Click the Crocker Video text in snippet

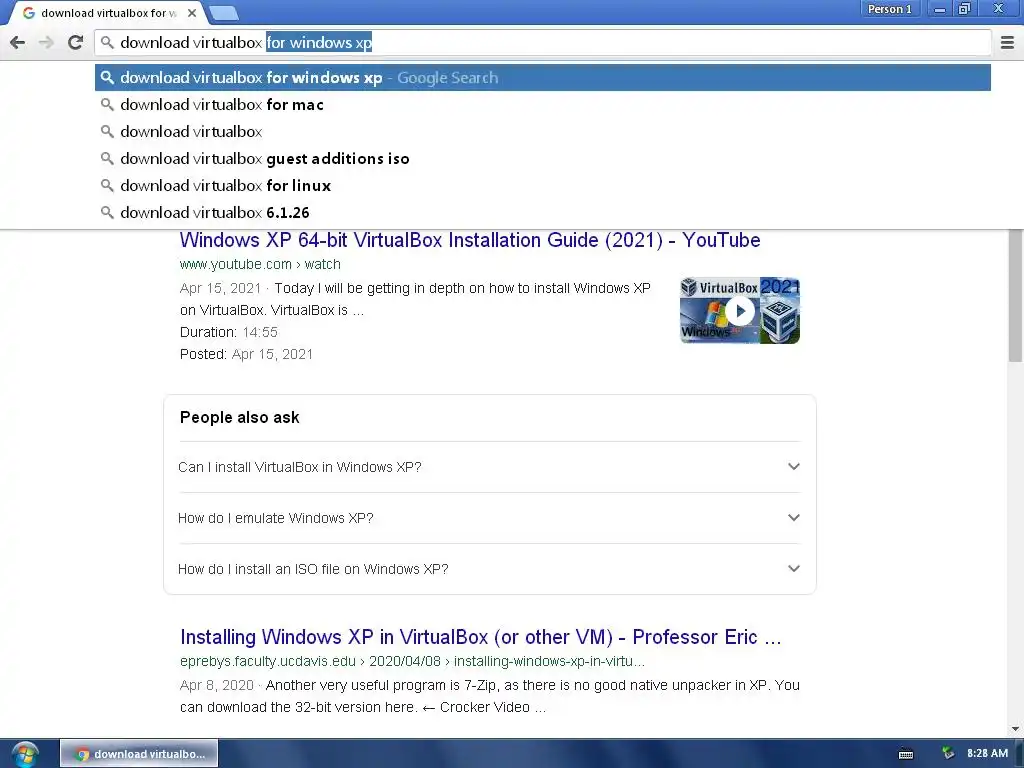point(485,707)
